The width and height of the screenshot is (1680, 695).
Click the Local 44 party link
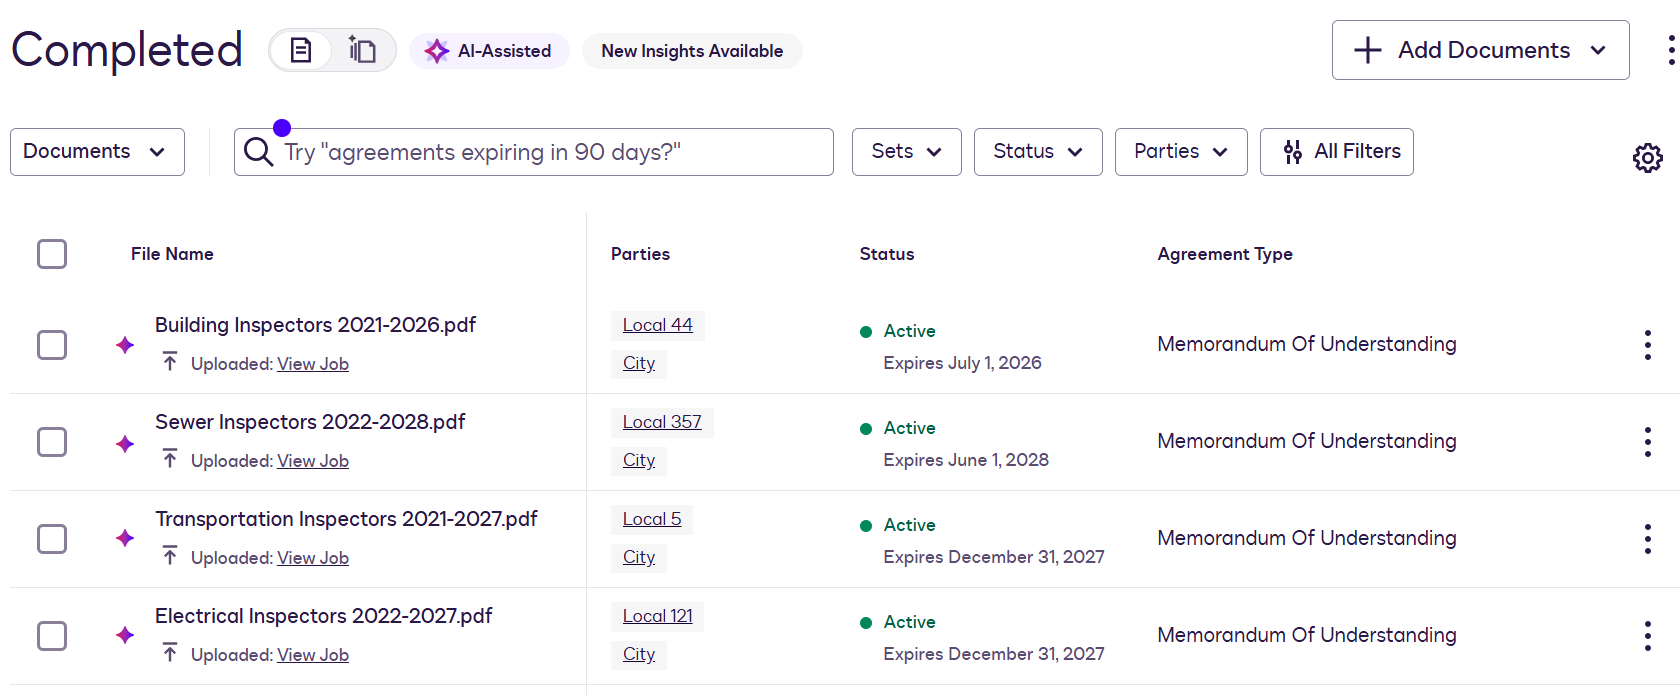[657, 325]
